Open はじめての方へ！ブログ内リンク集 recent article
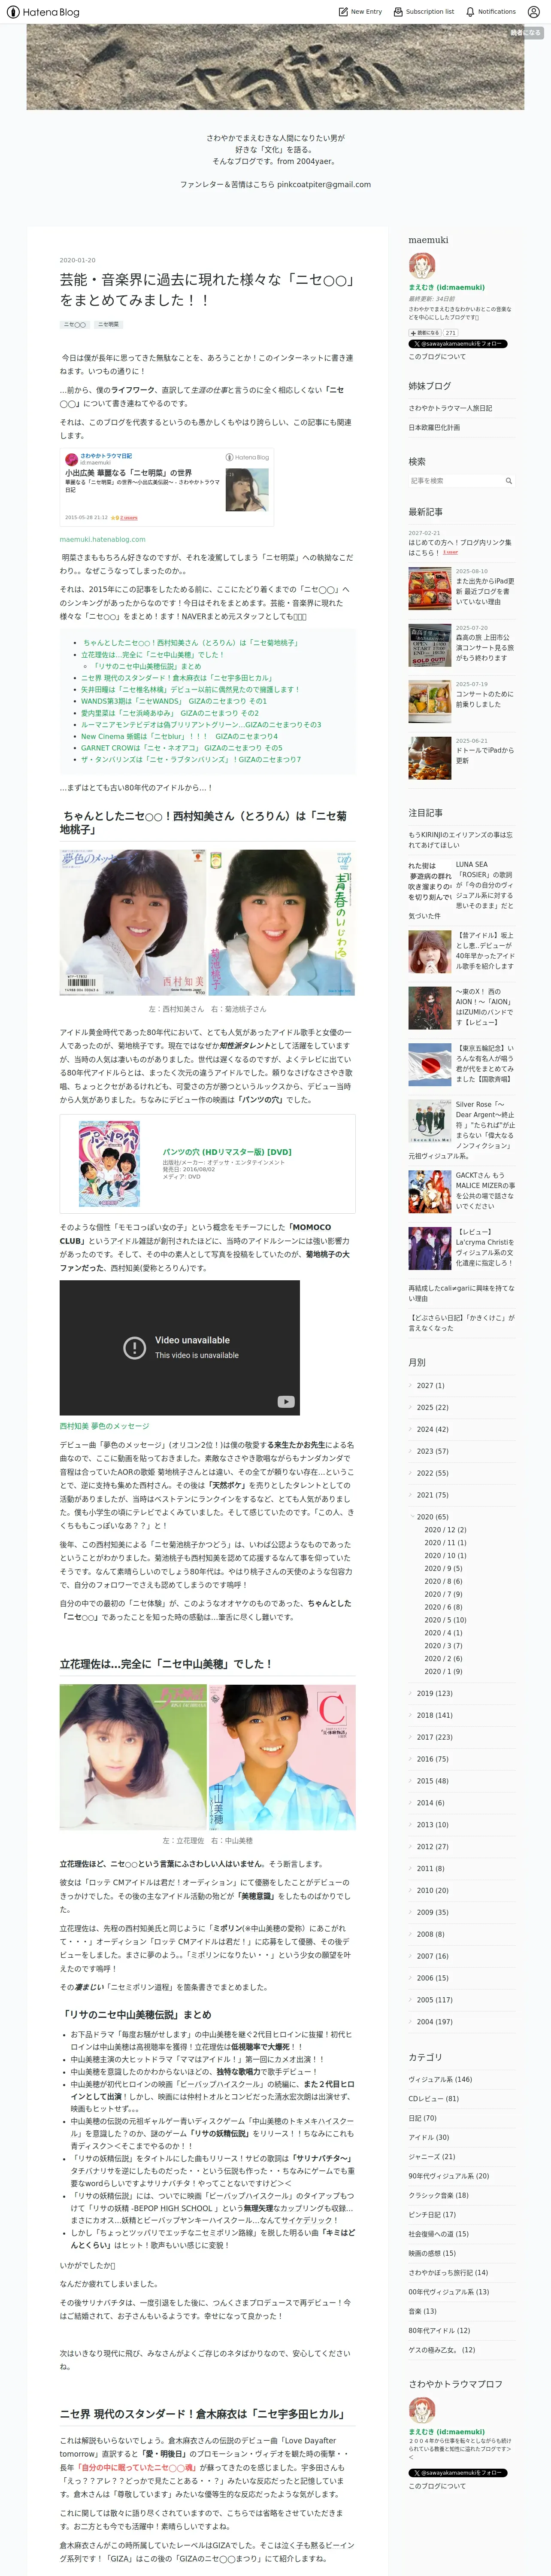 (459, 547)
